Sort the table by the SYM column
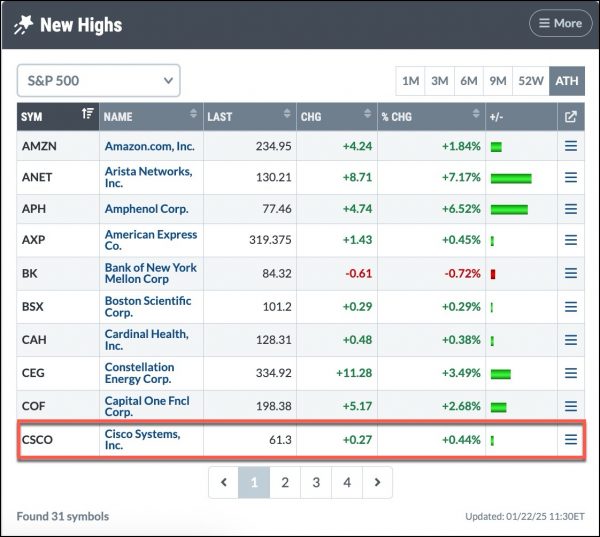 tap(58, 116)
